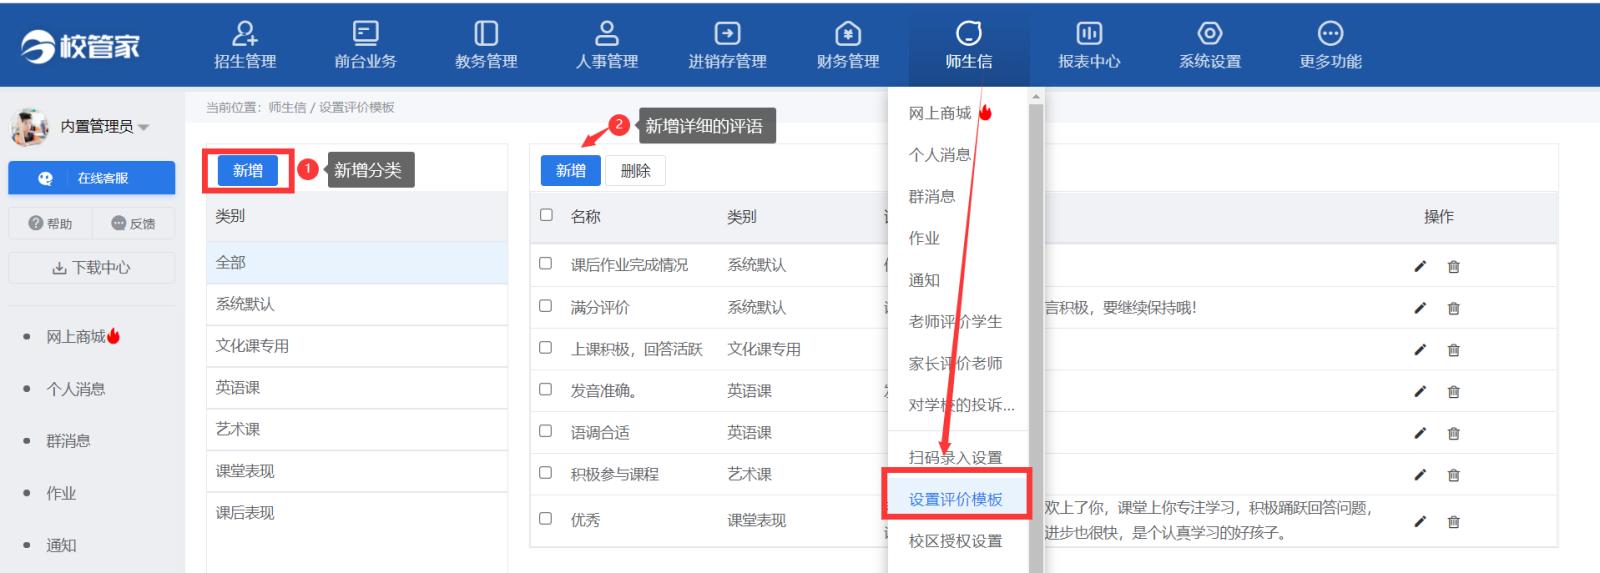This screenshot has width=1600, height=573.
Task: Click the 帮助 help button
Action: 51,224
